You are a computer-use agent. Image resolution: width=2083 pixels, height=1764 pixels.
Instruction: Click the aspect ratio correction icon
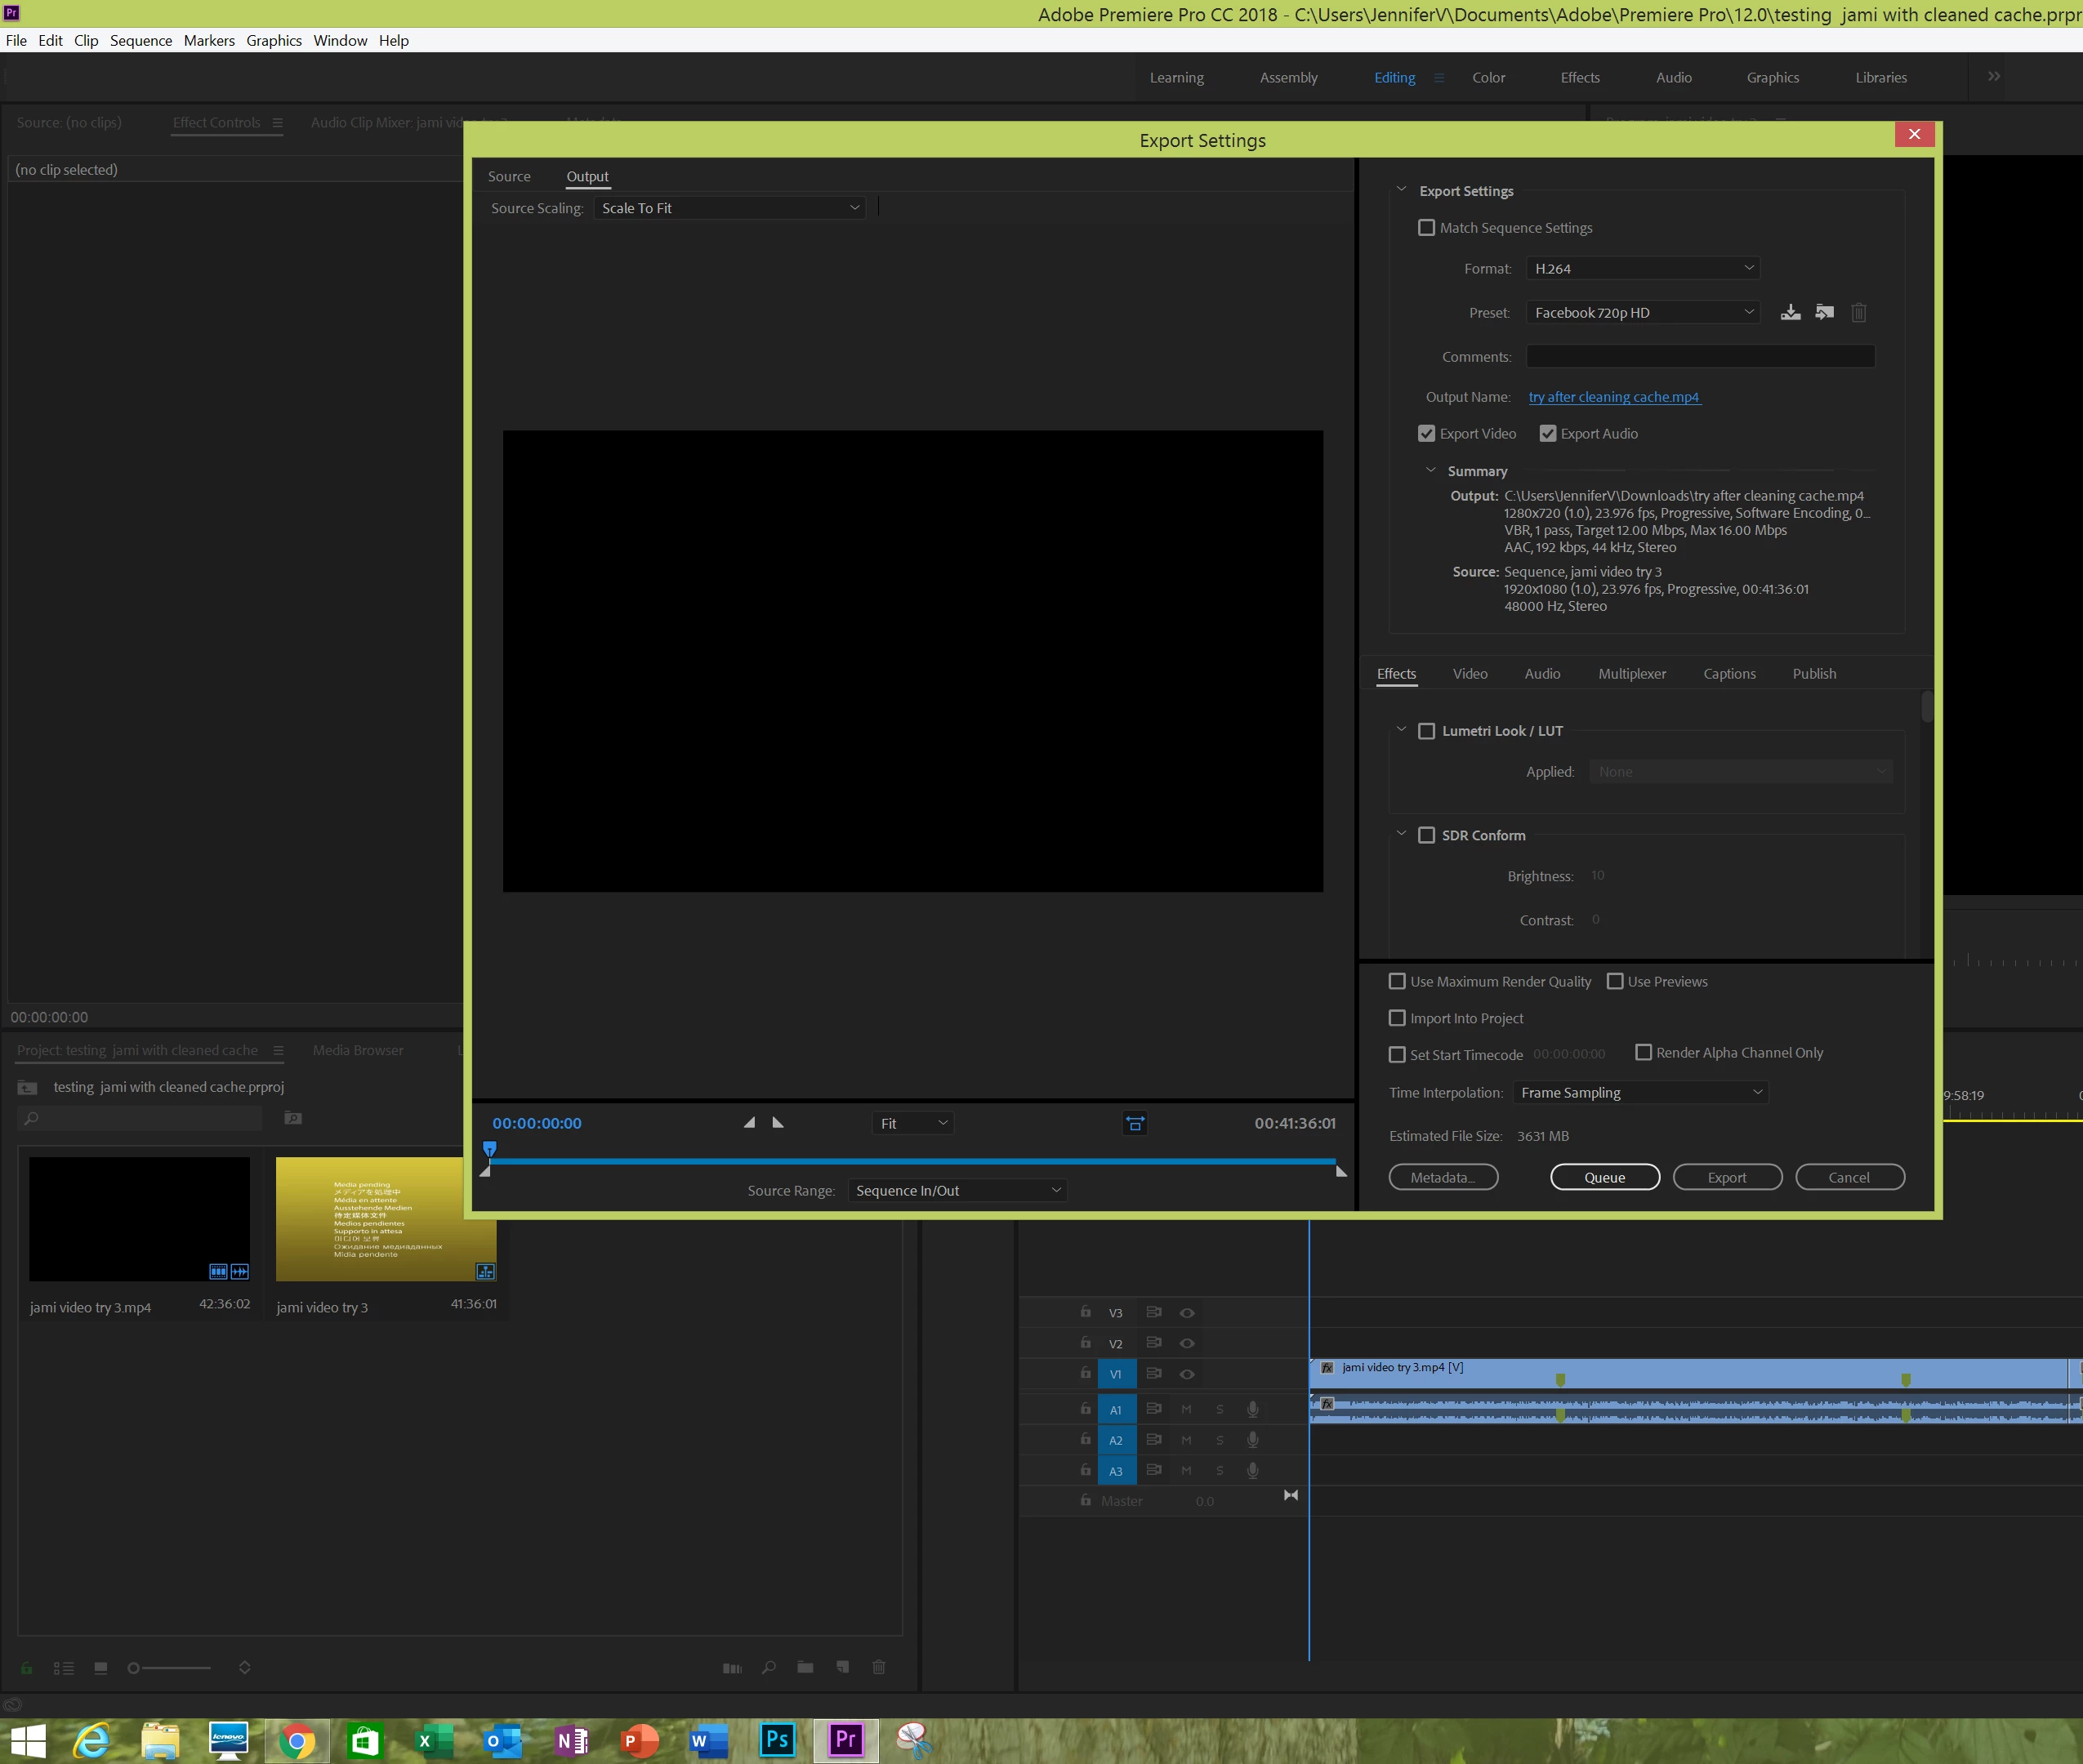tap(1135, 1123)
